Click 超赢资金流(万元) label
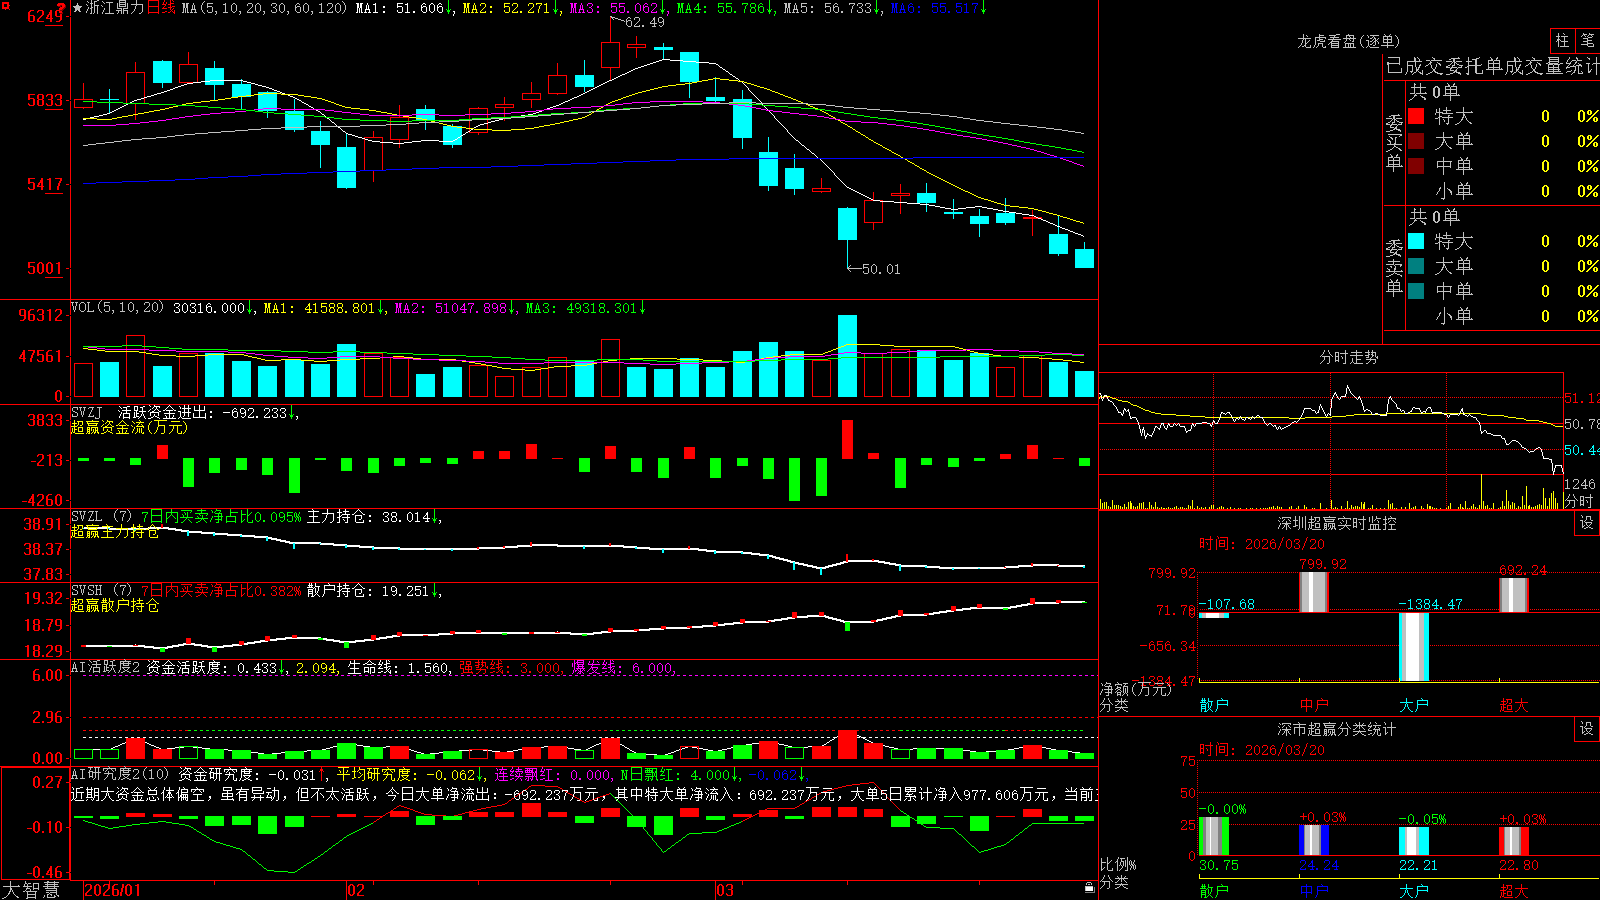1600x900 pixels. click(129, 427)
